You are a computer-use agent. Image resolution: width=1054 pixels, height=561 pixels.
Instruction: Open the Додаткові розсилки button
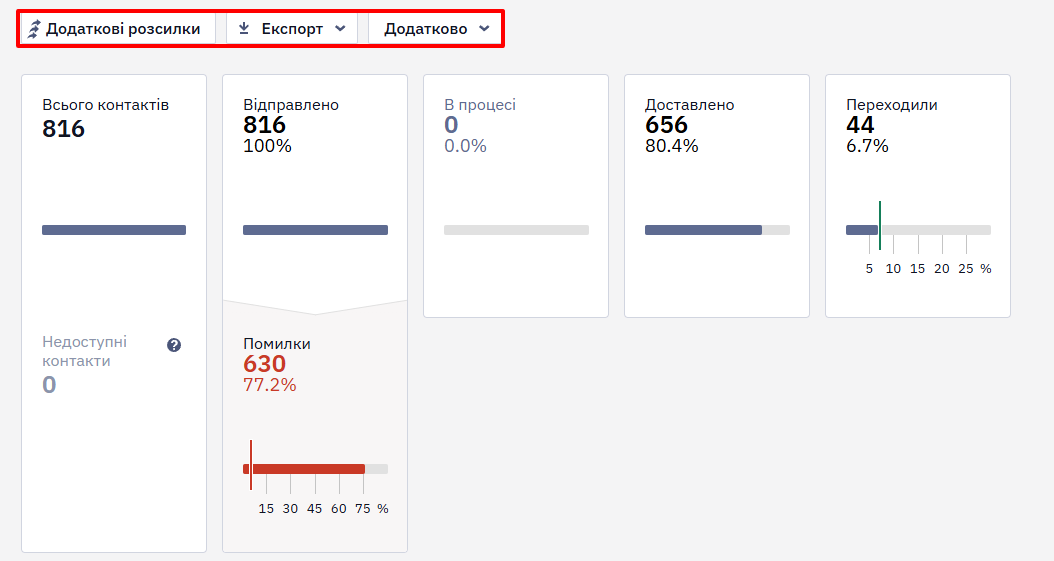[x=117, y=29]
